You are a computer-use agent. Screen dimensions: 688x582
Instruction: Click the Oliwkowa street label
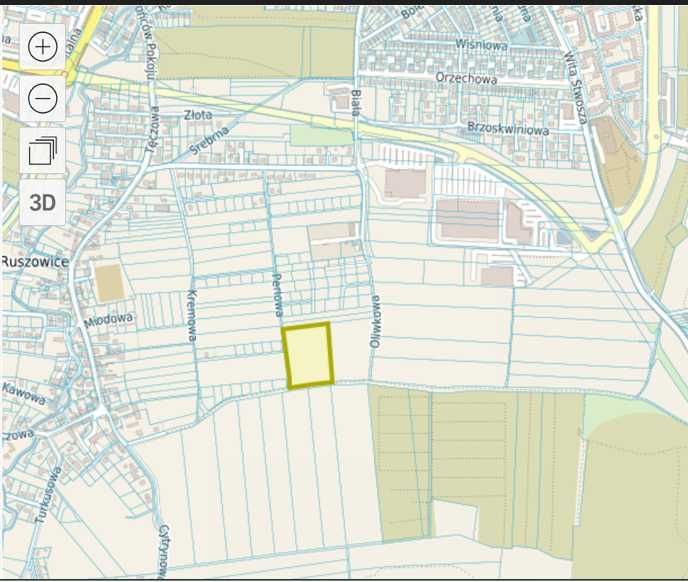click(375, 321)
